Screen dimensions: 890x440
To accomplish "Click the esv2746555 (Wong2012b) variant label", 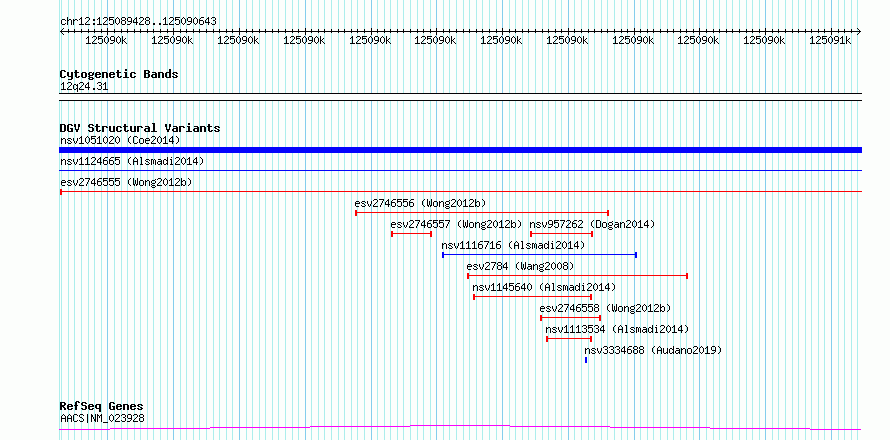I will click(x=126, y=182).
